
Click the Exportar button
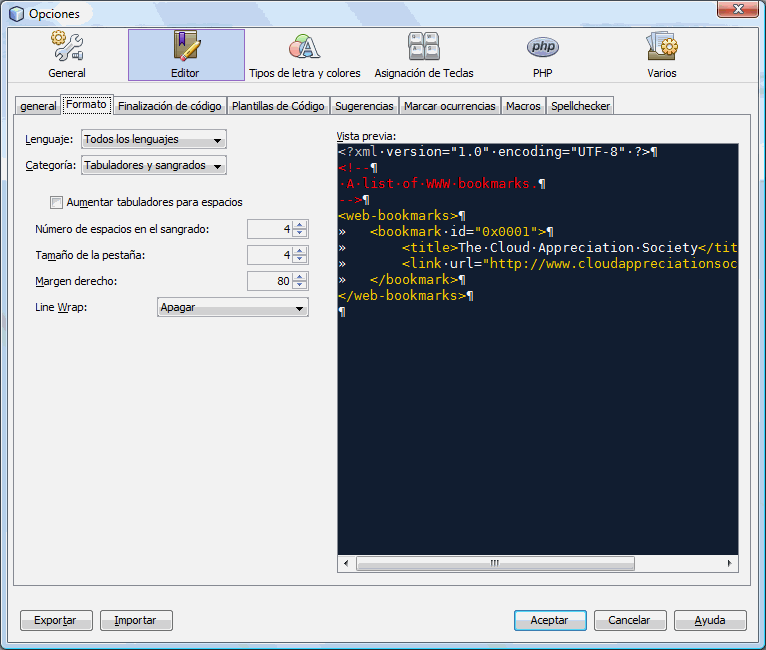[56, 620]
